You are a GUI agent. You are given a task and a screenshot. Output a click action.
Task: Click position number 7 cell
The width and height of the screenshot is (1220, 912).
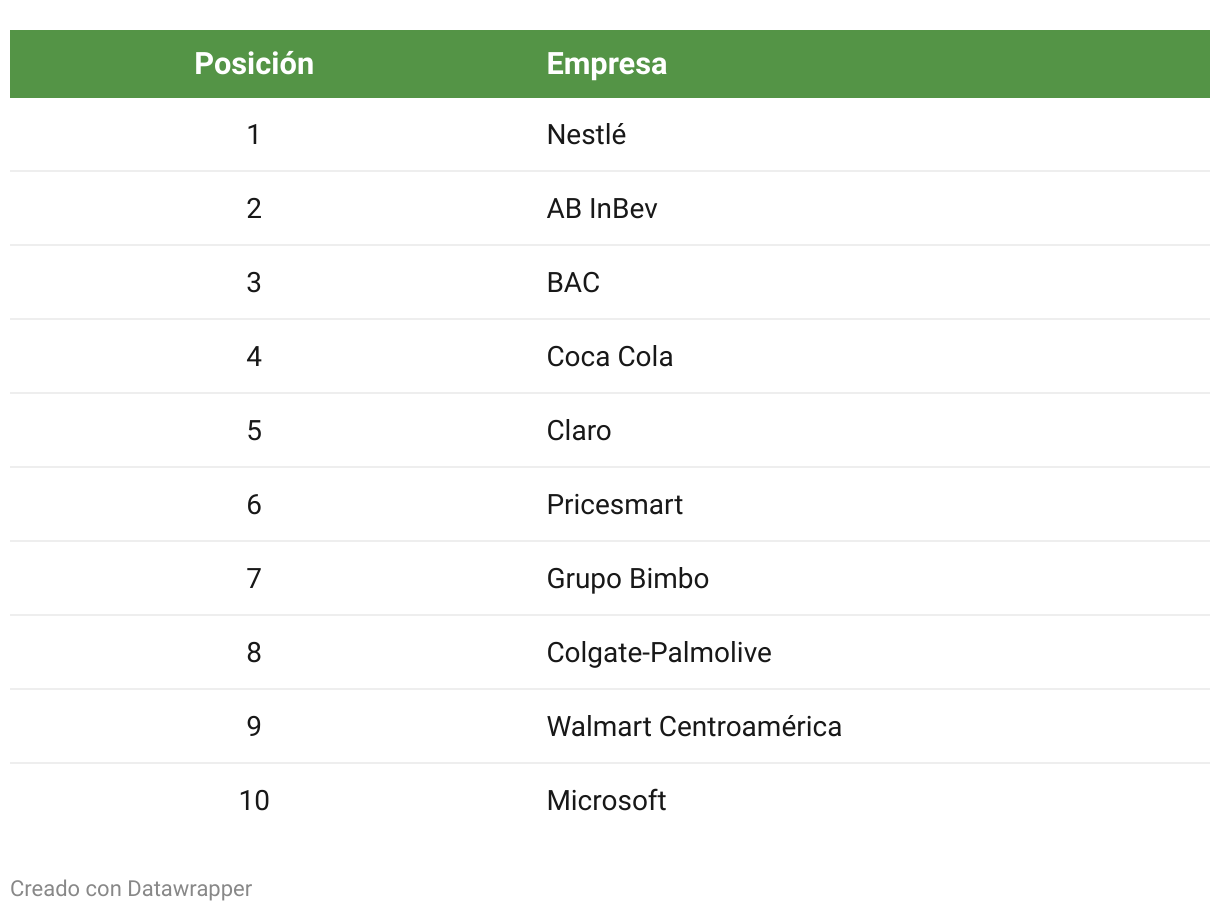point(254,579)
